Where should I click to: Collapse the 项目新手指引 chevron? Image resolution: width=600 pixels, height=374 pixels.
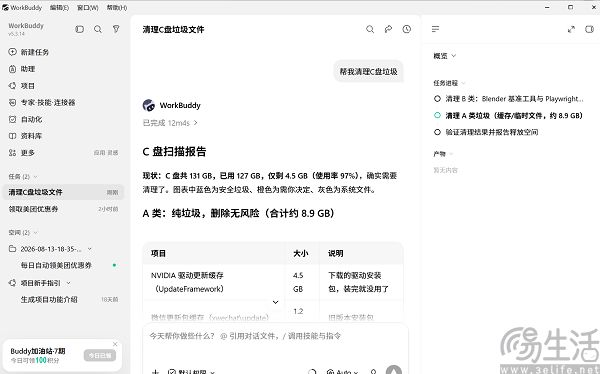pyautogui.click(x=68, y=283)
